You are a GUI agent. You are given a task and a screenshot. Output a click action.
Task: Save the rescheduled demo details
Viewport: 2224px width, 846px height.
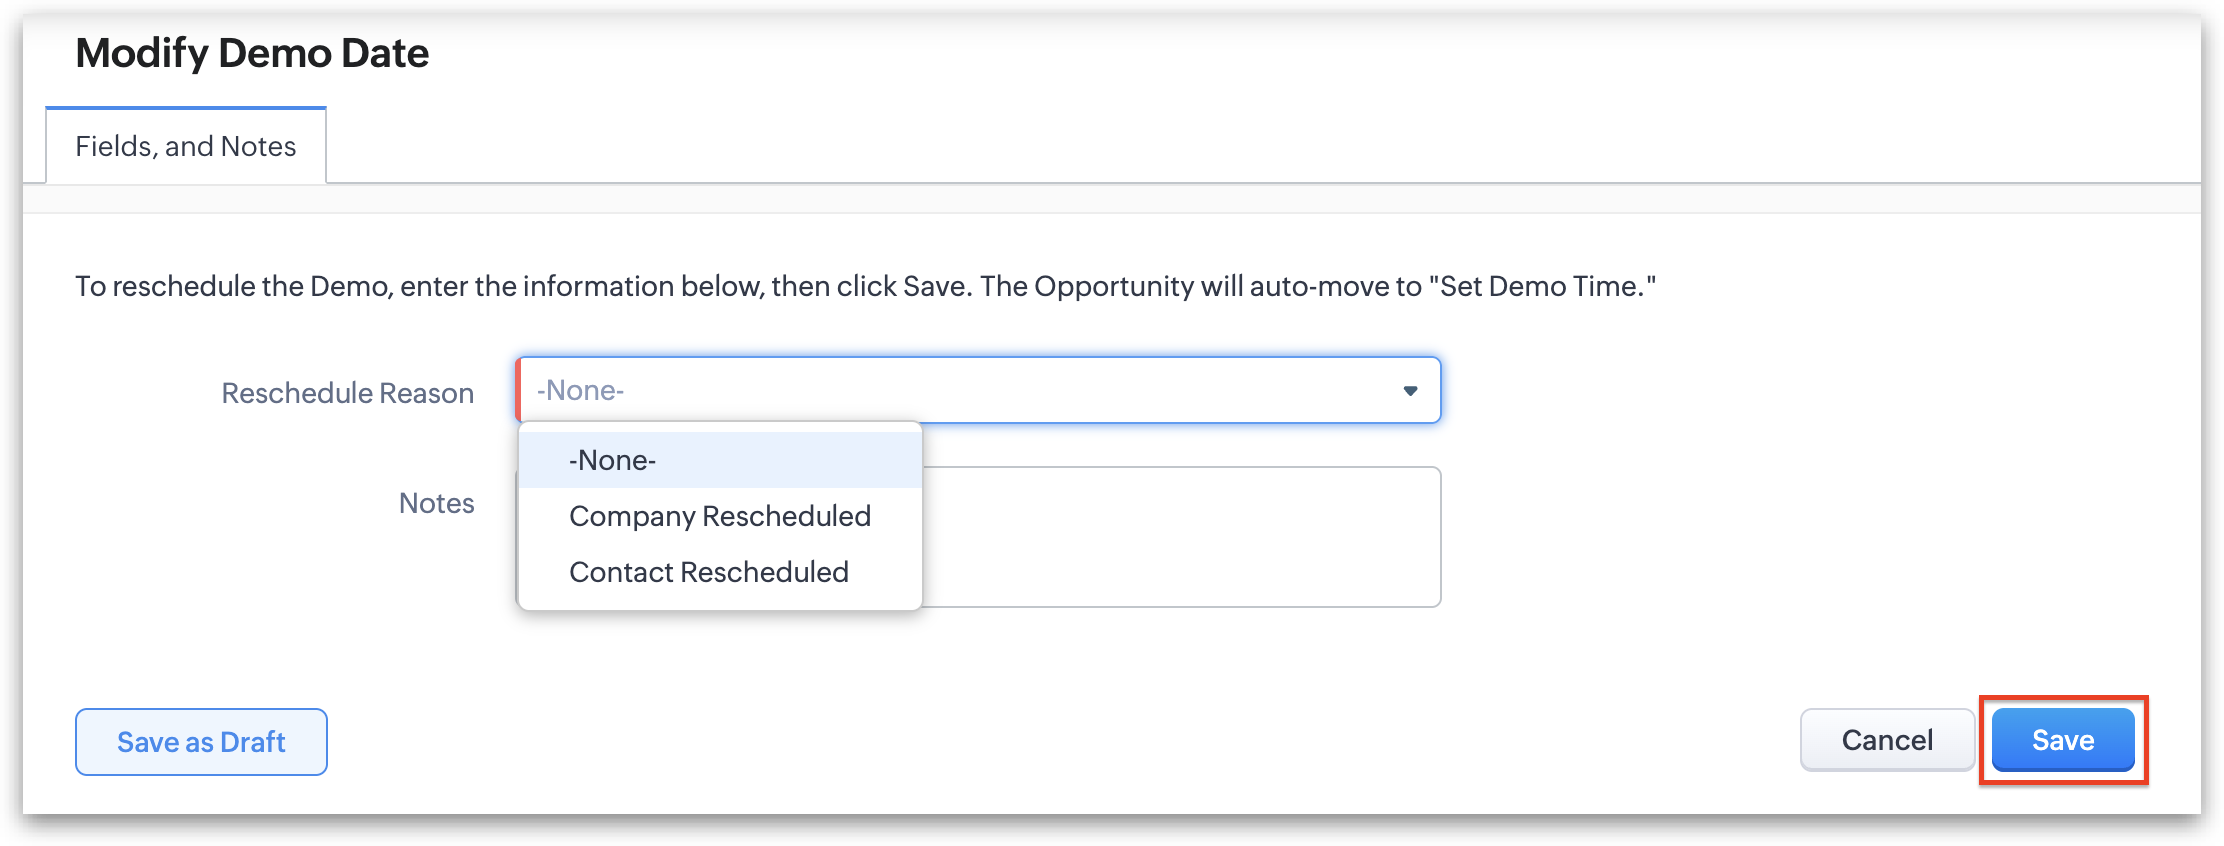click(x=2062, y=740)
